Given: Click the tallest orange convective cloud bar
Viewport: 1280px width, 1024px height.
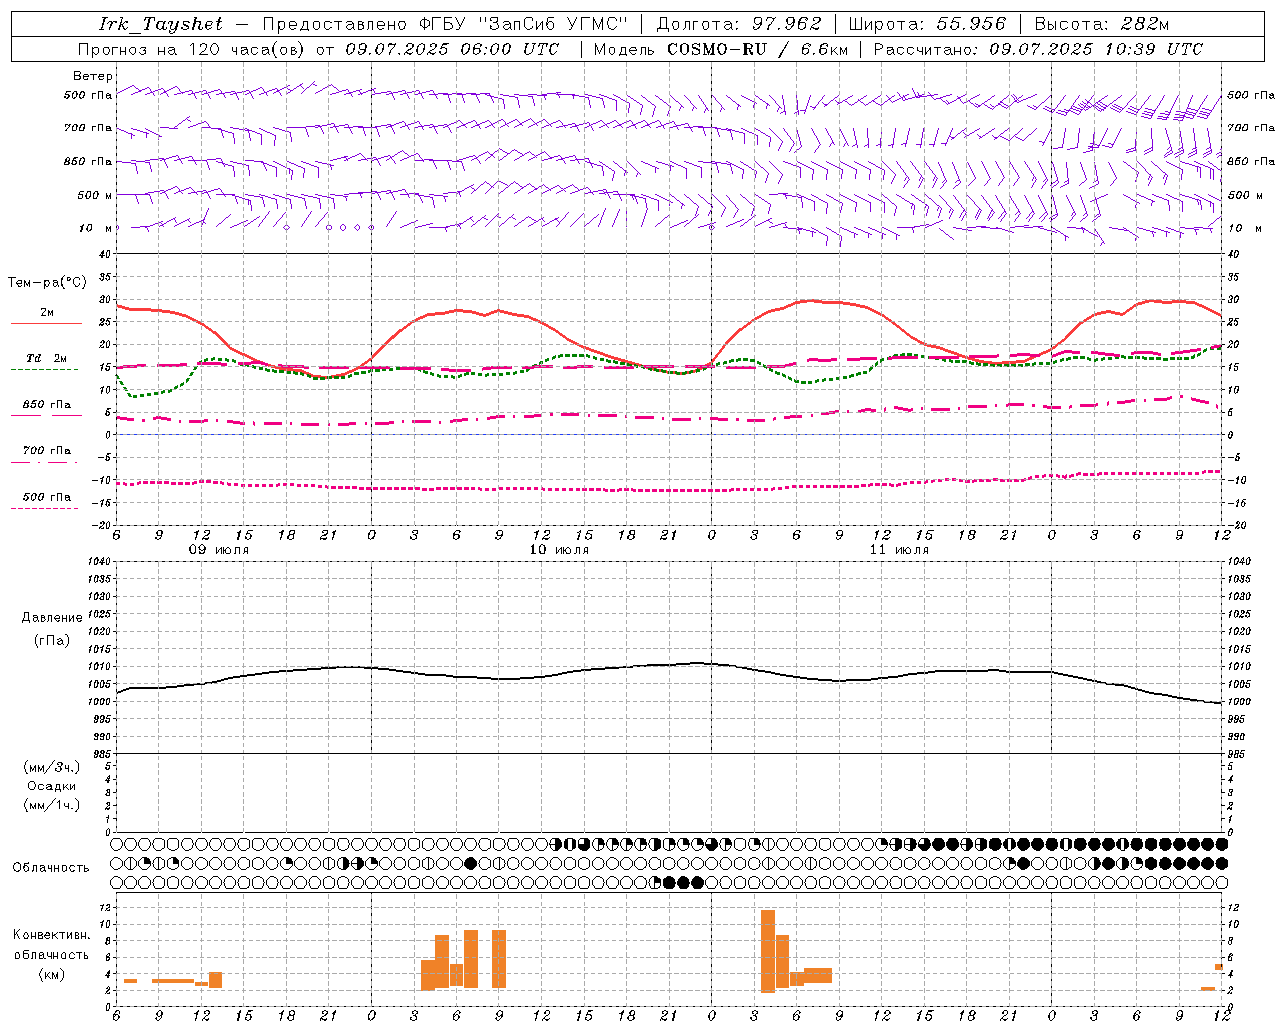Looking at the screenshot, I should 768,951.
